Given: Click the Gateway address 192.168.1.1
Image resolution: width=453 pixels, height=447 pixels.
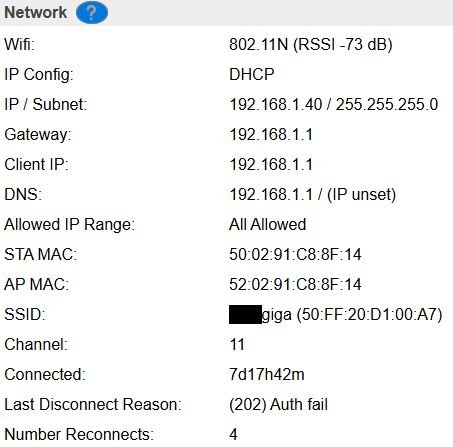Looking at the screenshot, I should click(271, 134).
